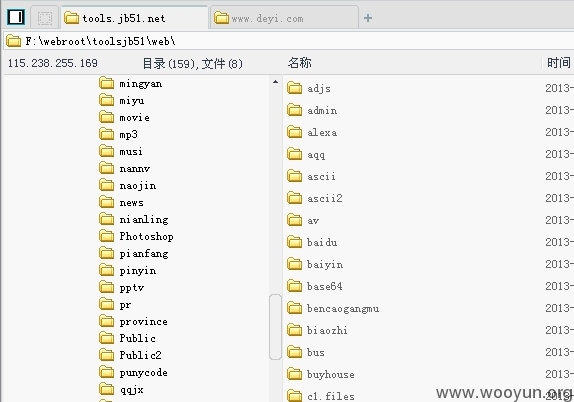Select the punycode folder in the tree
Viewport: 574px width, 402px height.
(133, 372)
